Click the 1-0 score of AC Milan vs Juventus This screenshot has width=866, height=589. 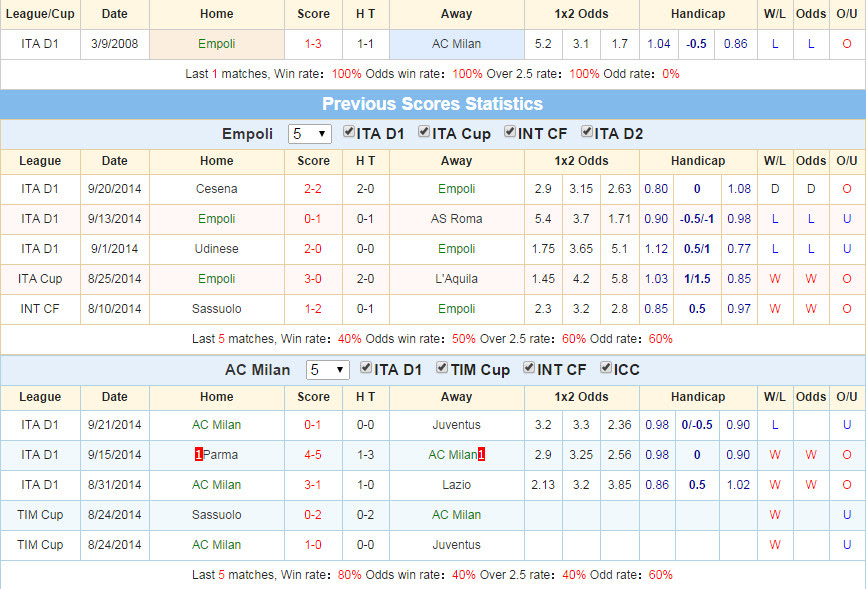[313, 544]
